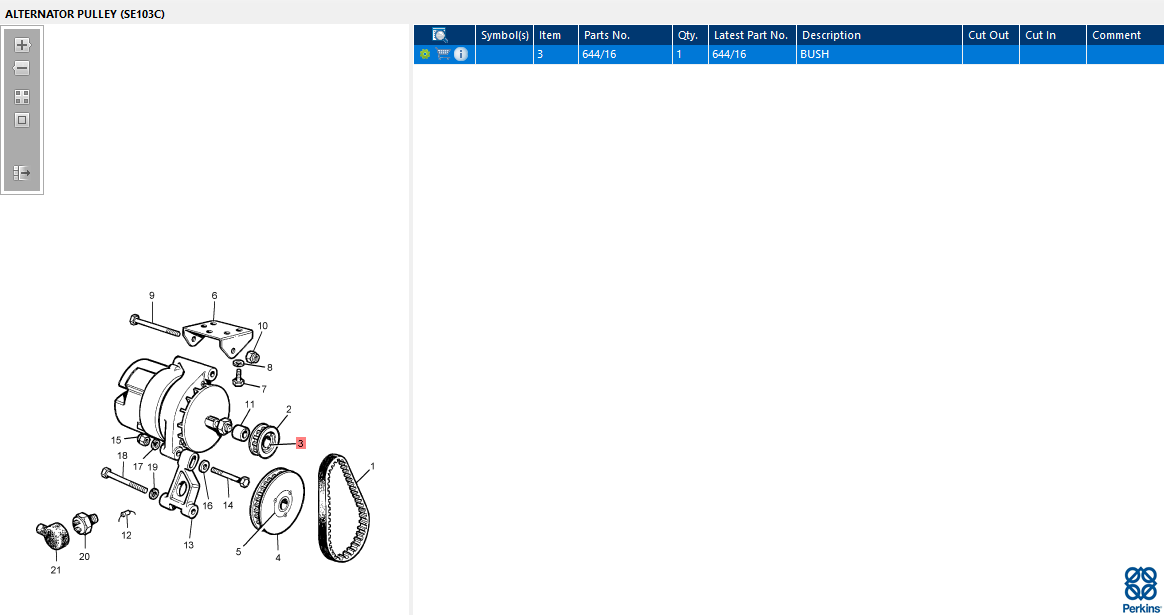The width and height of the screenshot is (1164, 615).
Task: Add the BUSH part to shopping cart
Action: [x=443, y=54]
